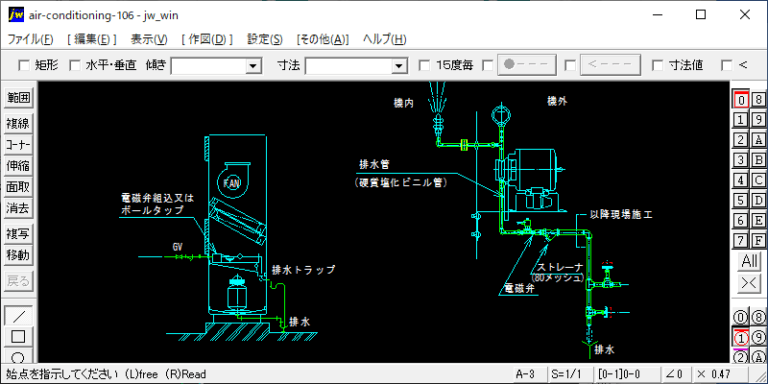
Task: Select layer 1 square button
Action: pos(741,120)
